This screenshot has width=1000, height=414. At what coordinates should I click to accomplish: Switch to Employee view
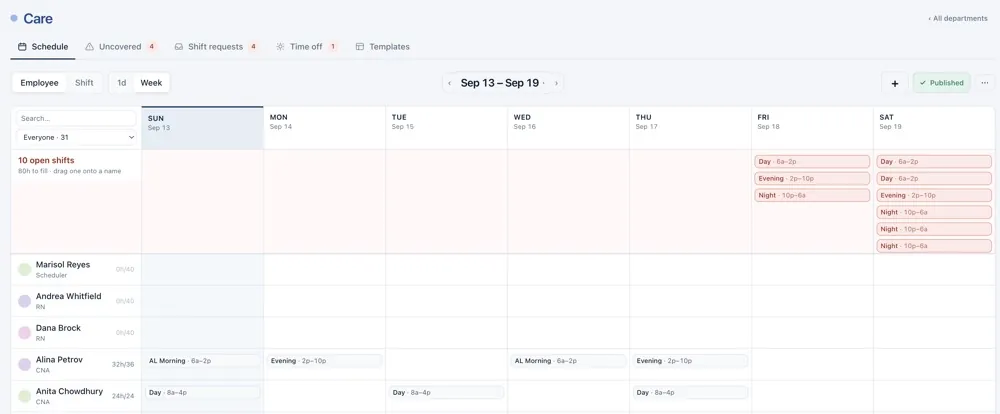click(x=40, y=83)
